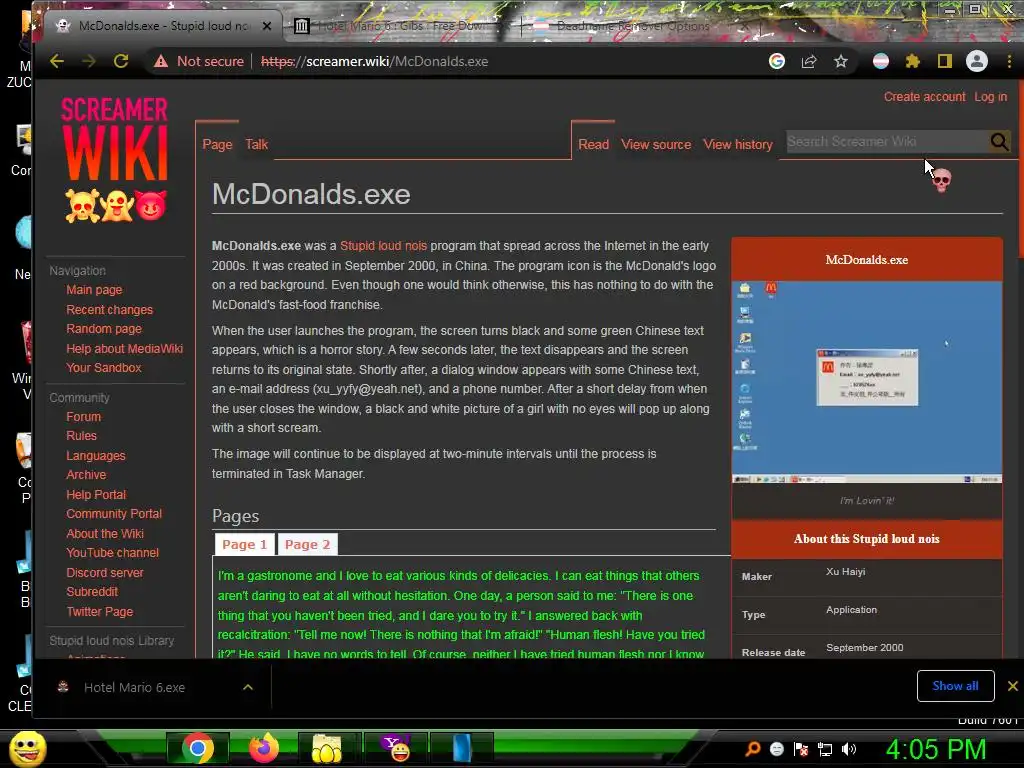Open the Languages link
Image resolution: width=1024 pixels, height=768 pixels.
pyautogui.click(x=95, y=456)
